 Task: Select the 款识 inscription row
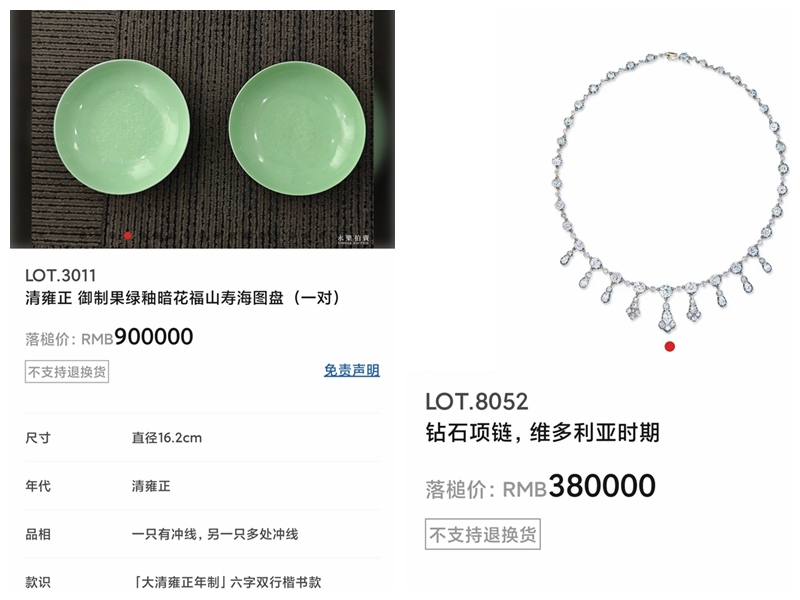(202, 581)
